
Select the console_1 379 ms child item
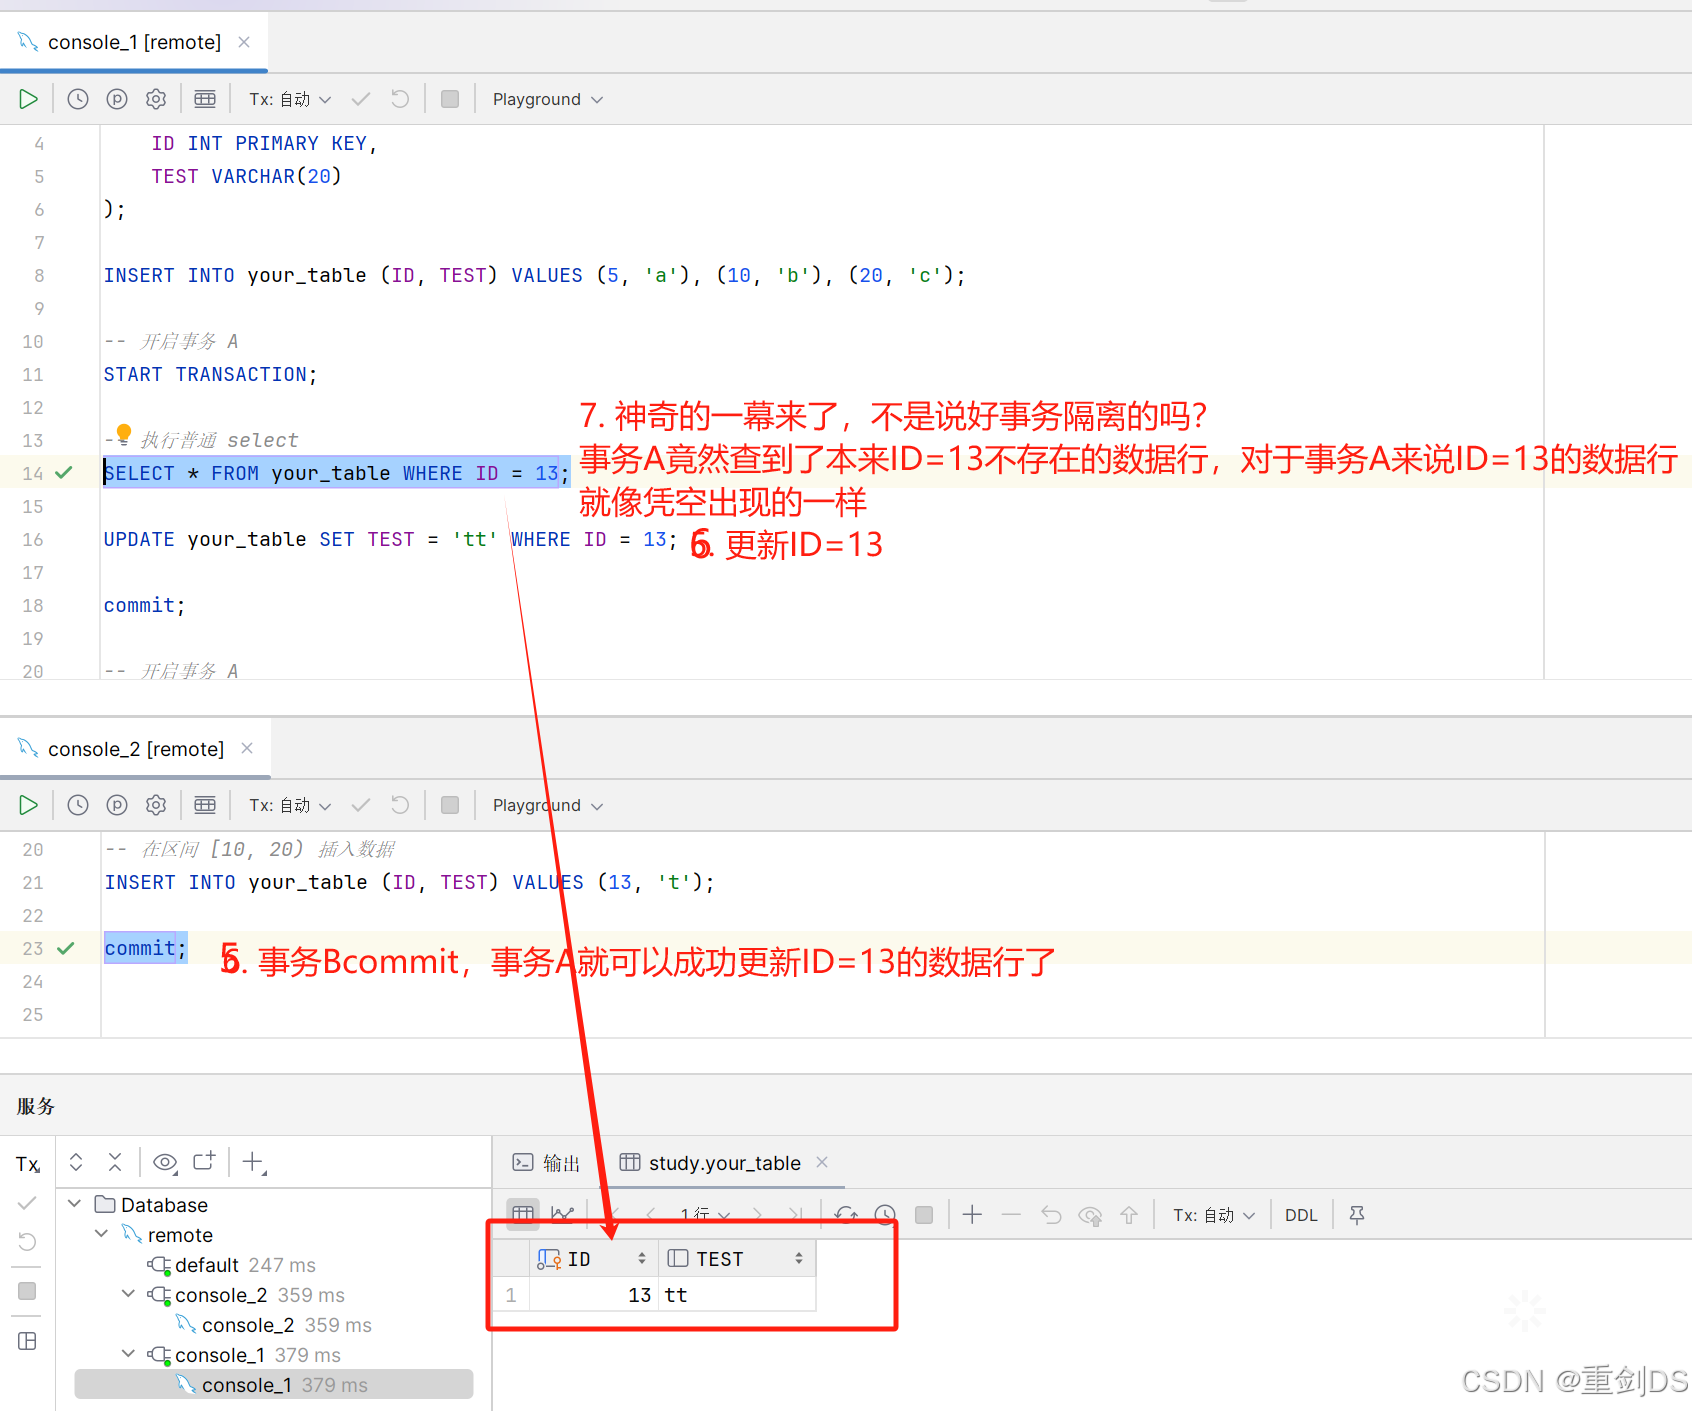pos(273,1385)
